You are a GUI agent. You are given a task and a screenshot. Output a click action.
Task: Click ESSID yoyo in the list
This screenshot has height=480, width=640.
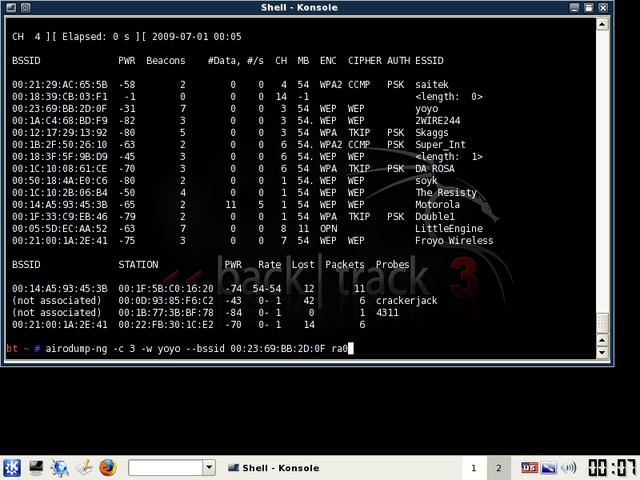click(427, 109)
